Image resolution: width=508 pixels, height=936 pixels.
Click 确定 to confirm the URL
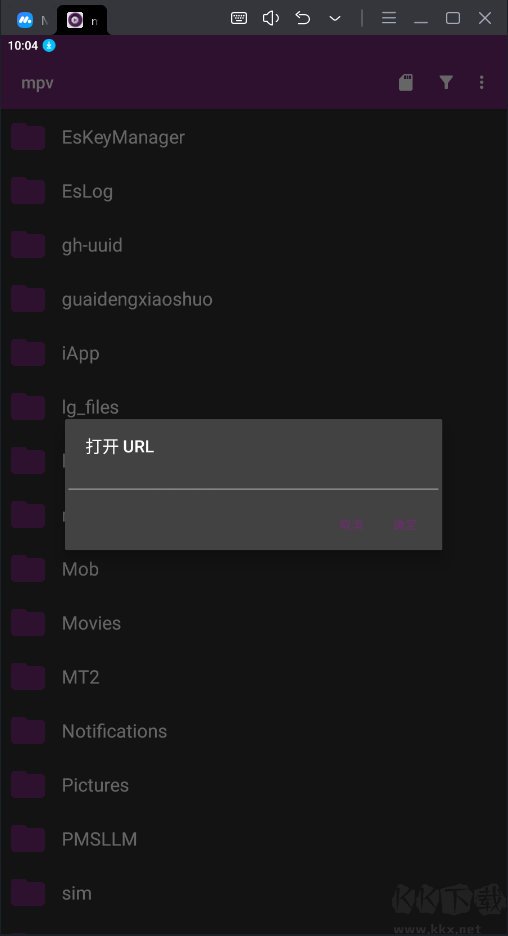(x=405, y=524)
